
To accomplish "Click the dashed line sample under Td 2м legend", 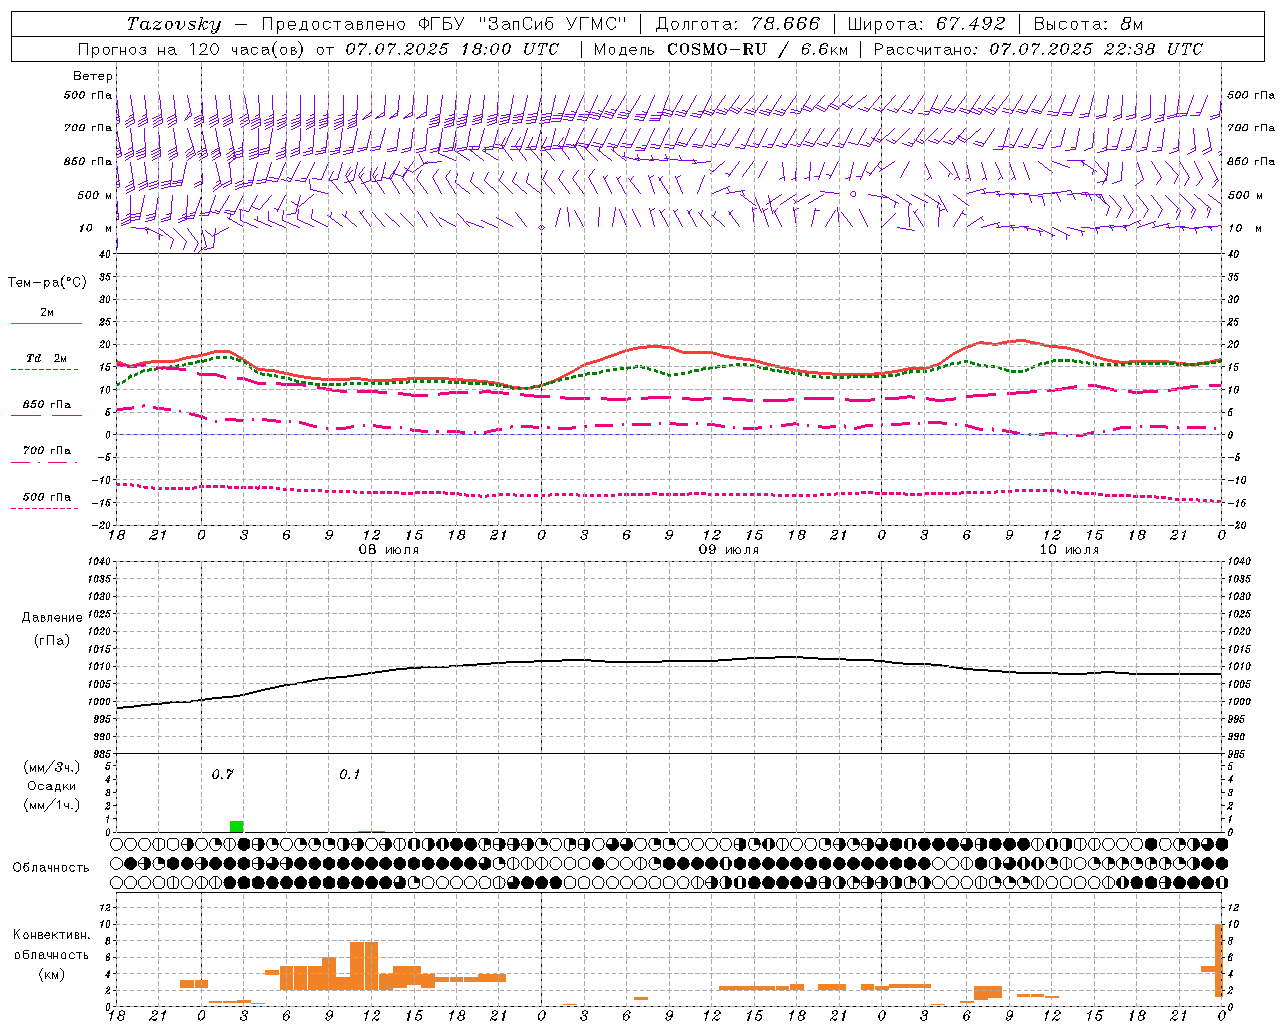I will 44,370.
